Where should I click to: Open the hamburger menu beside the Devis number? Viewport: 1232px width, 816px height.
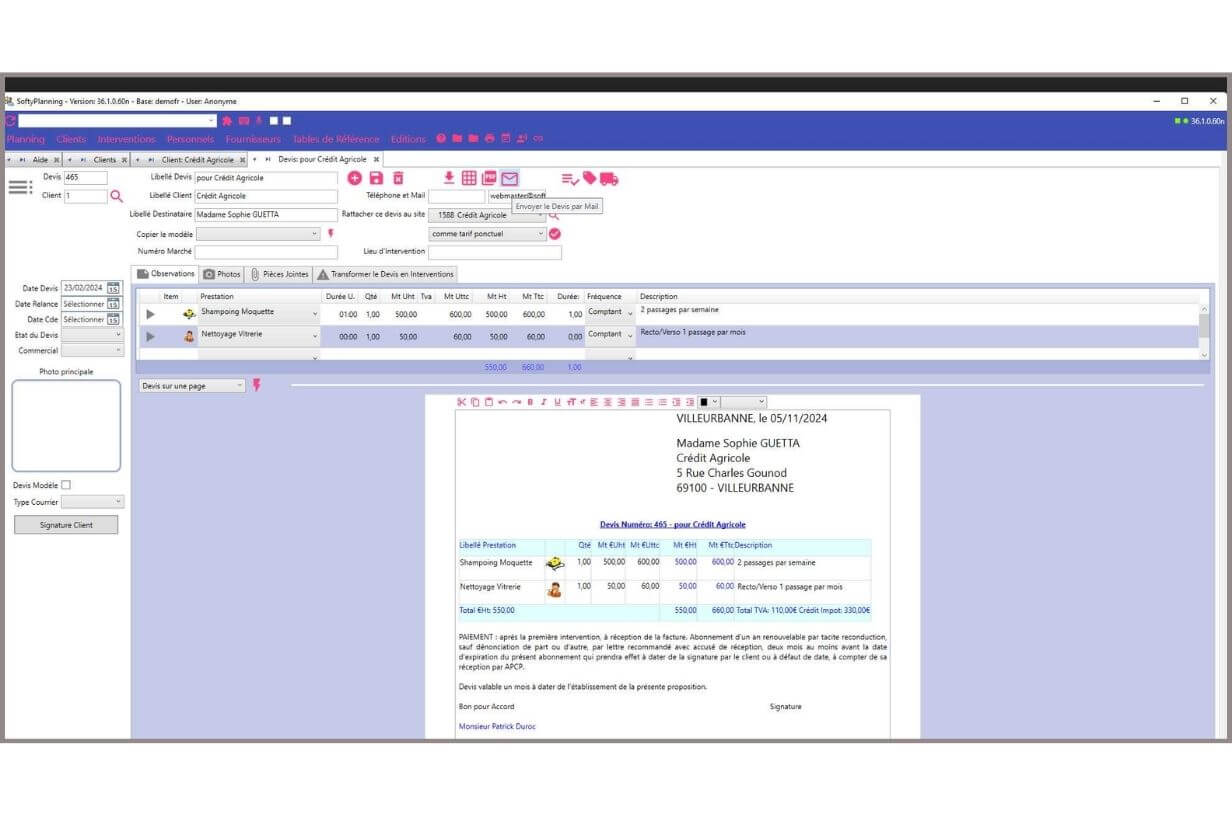20,186
